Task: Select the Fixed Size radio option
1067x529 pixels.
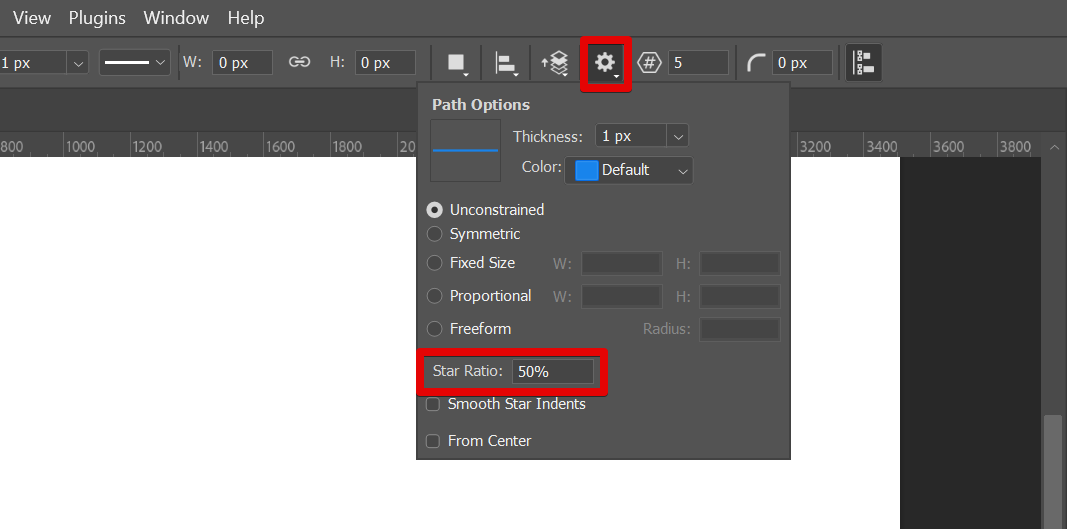Action: tap(435, 263)
